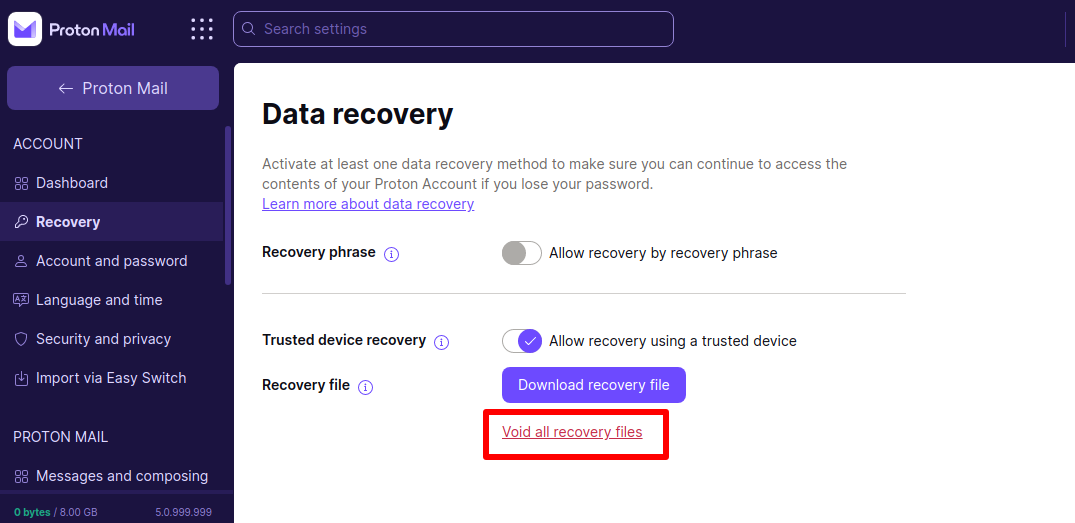Viewport: 1075px width, 523px height.
Task: Click the Dashboard sidebar icon
Action: point(21,183)
